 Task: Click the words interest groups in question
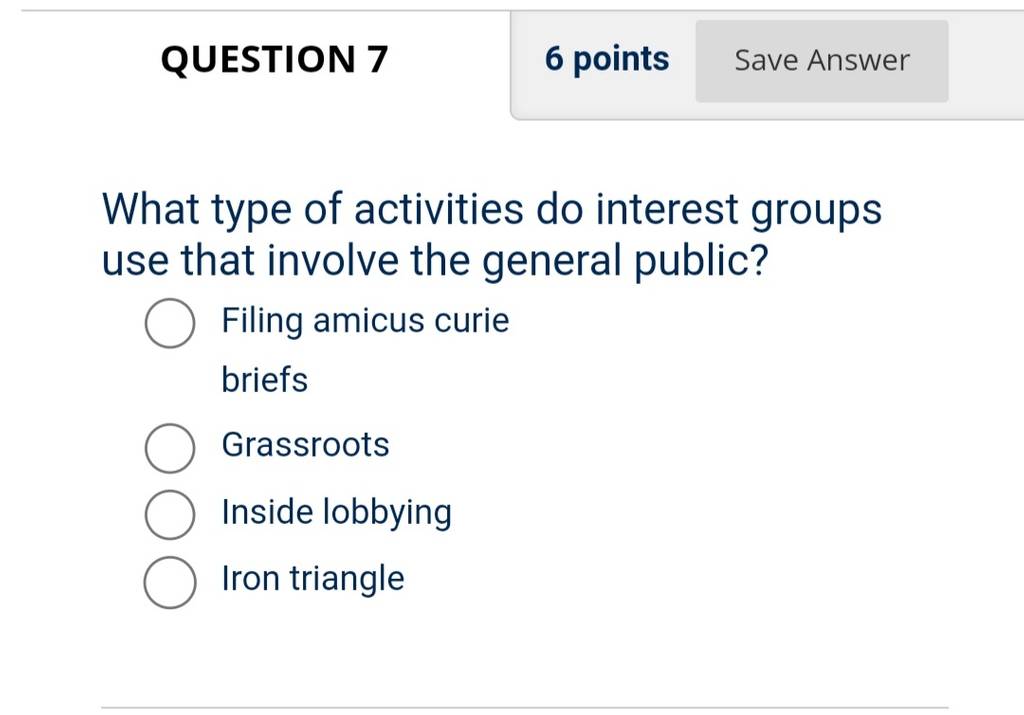(x=739, y=210)
